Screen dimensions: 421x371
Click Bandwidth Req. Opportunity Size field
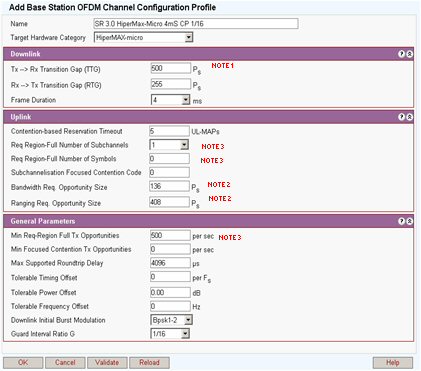pos(169,186)
